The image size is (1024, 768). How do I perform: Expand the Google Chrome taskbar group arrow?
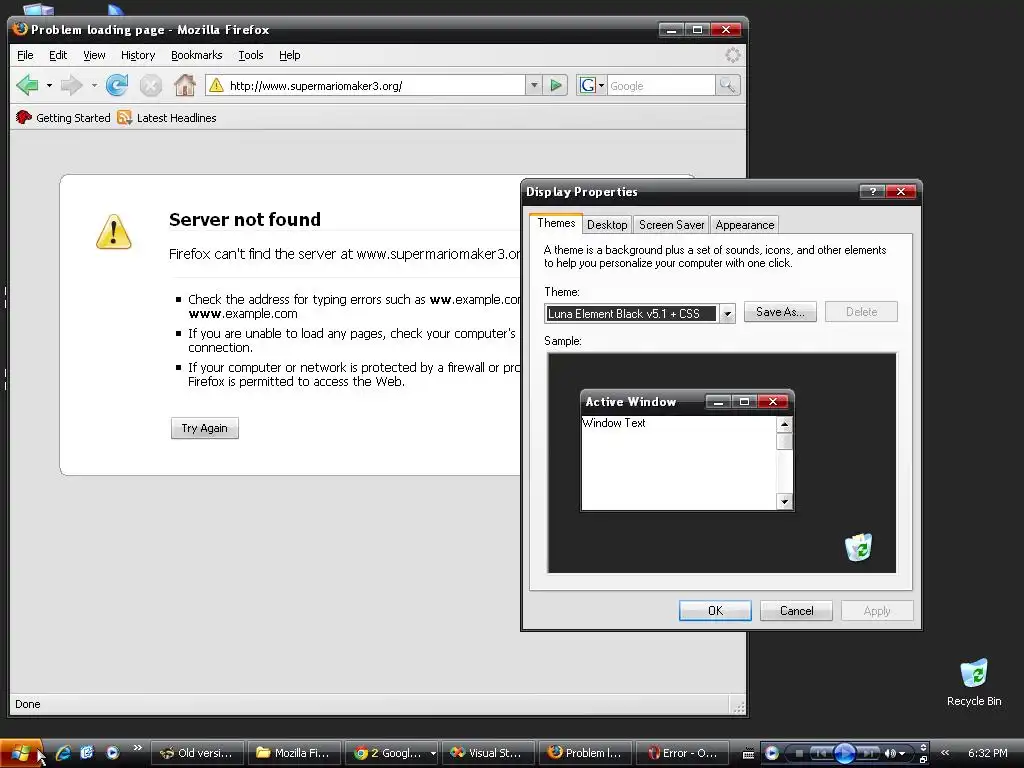pos(432,753)
